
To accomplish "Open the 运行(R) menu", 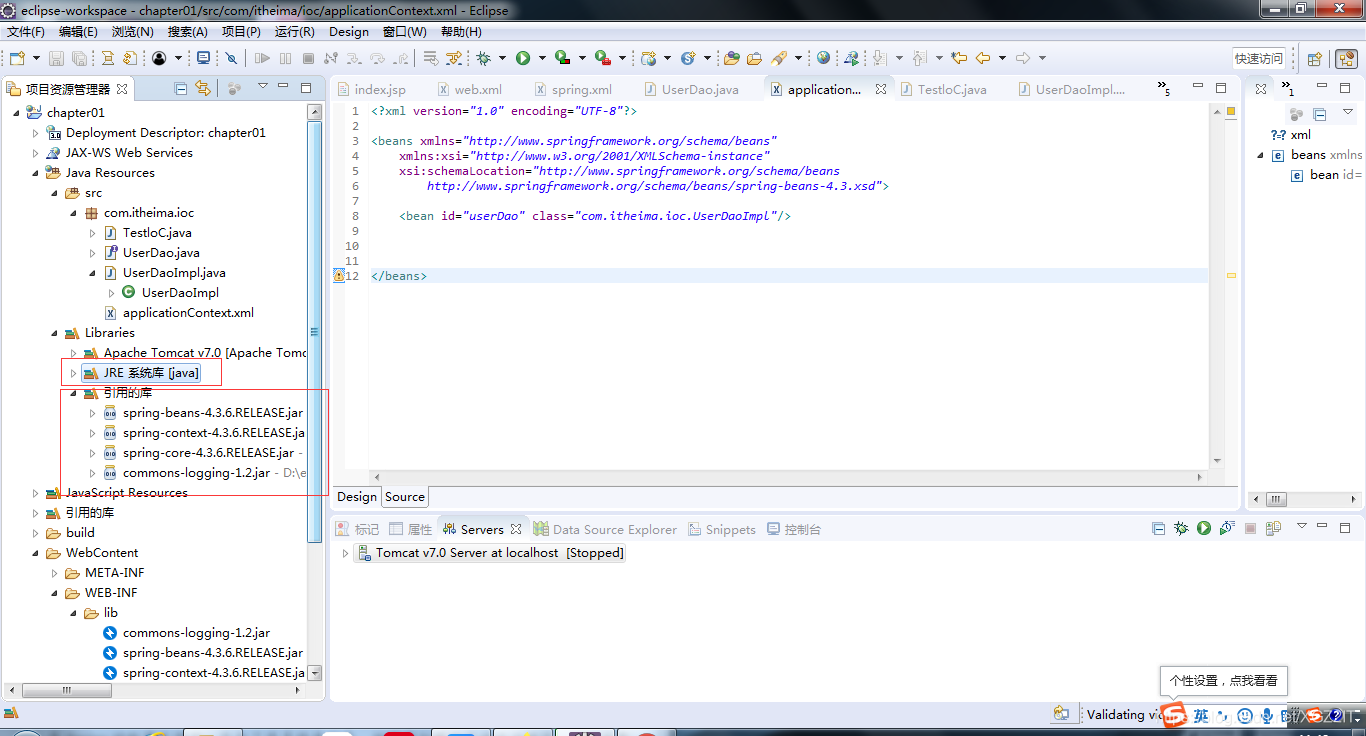I will click(295, 32).
